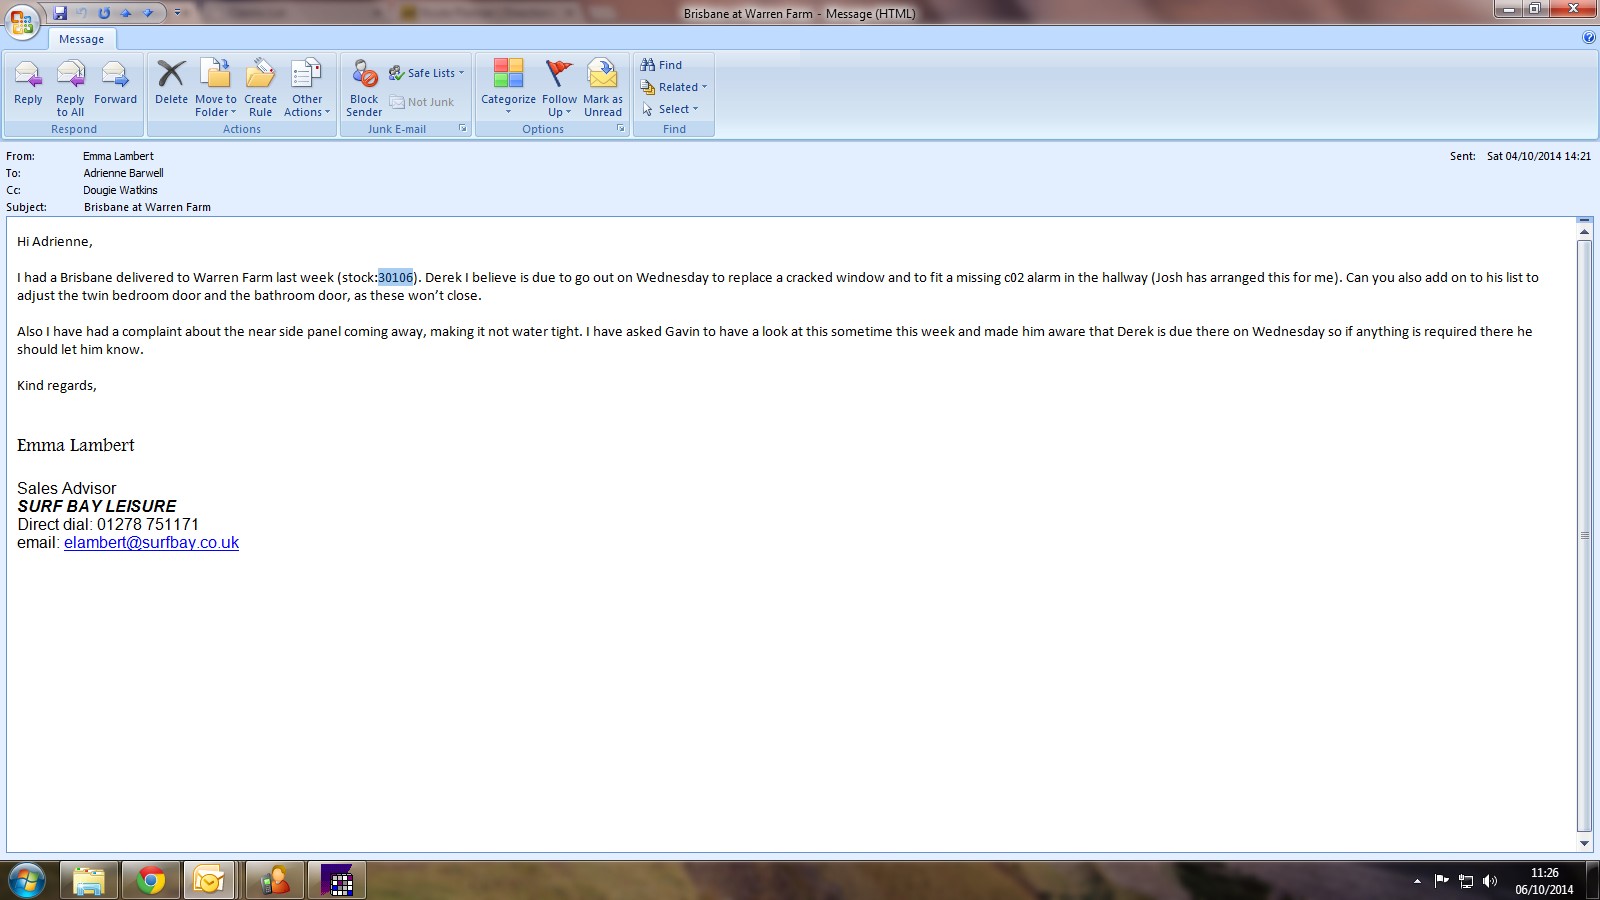Screen dimensions: 1600x900
Task: Open the Office button menu
Action: [22, 20]
